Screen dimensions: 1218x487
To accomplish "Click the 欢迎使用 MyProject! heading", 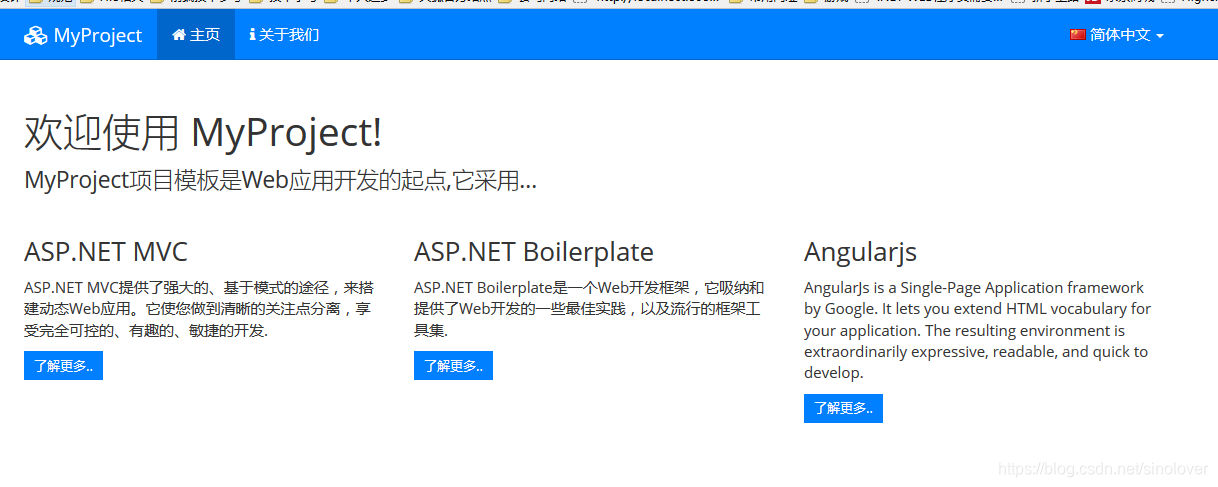I will 203,132.
